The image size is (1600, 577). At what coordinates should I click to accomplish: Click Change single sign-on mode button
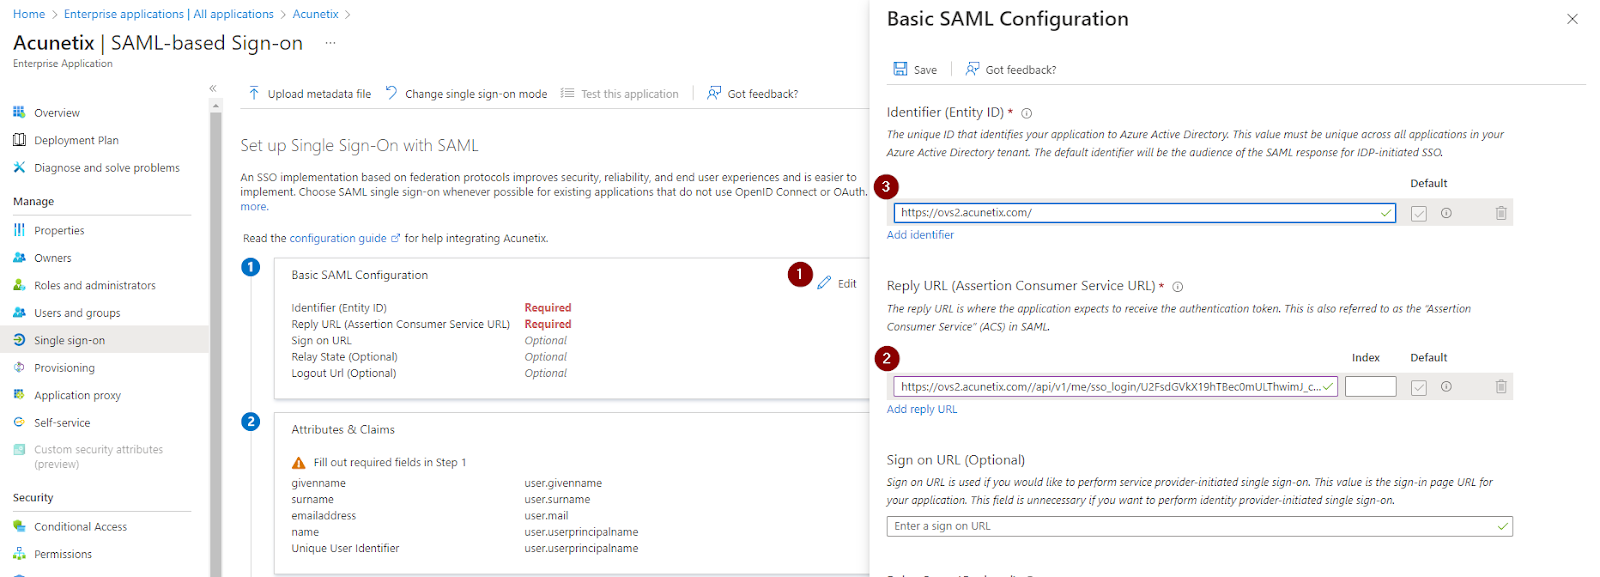[x=466, y=93]
